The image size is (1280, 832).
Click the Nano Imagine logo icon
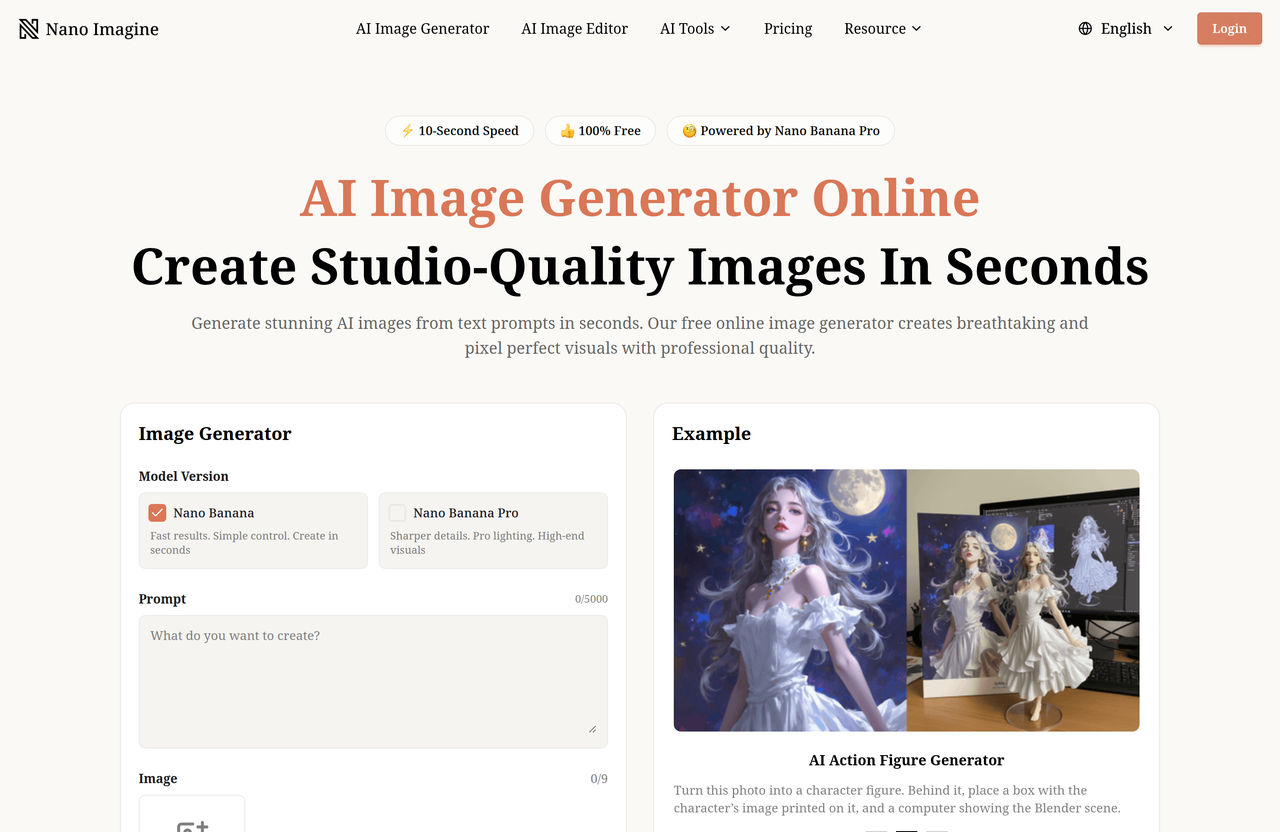[x=29, y=29]
